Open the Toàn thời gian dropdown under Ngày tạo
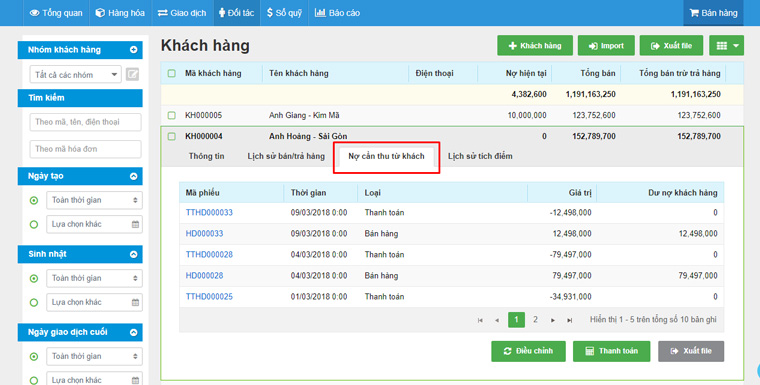 94,200
